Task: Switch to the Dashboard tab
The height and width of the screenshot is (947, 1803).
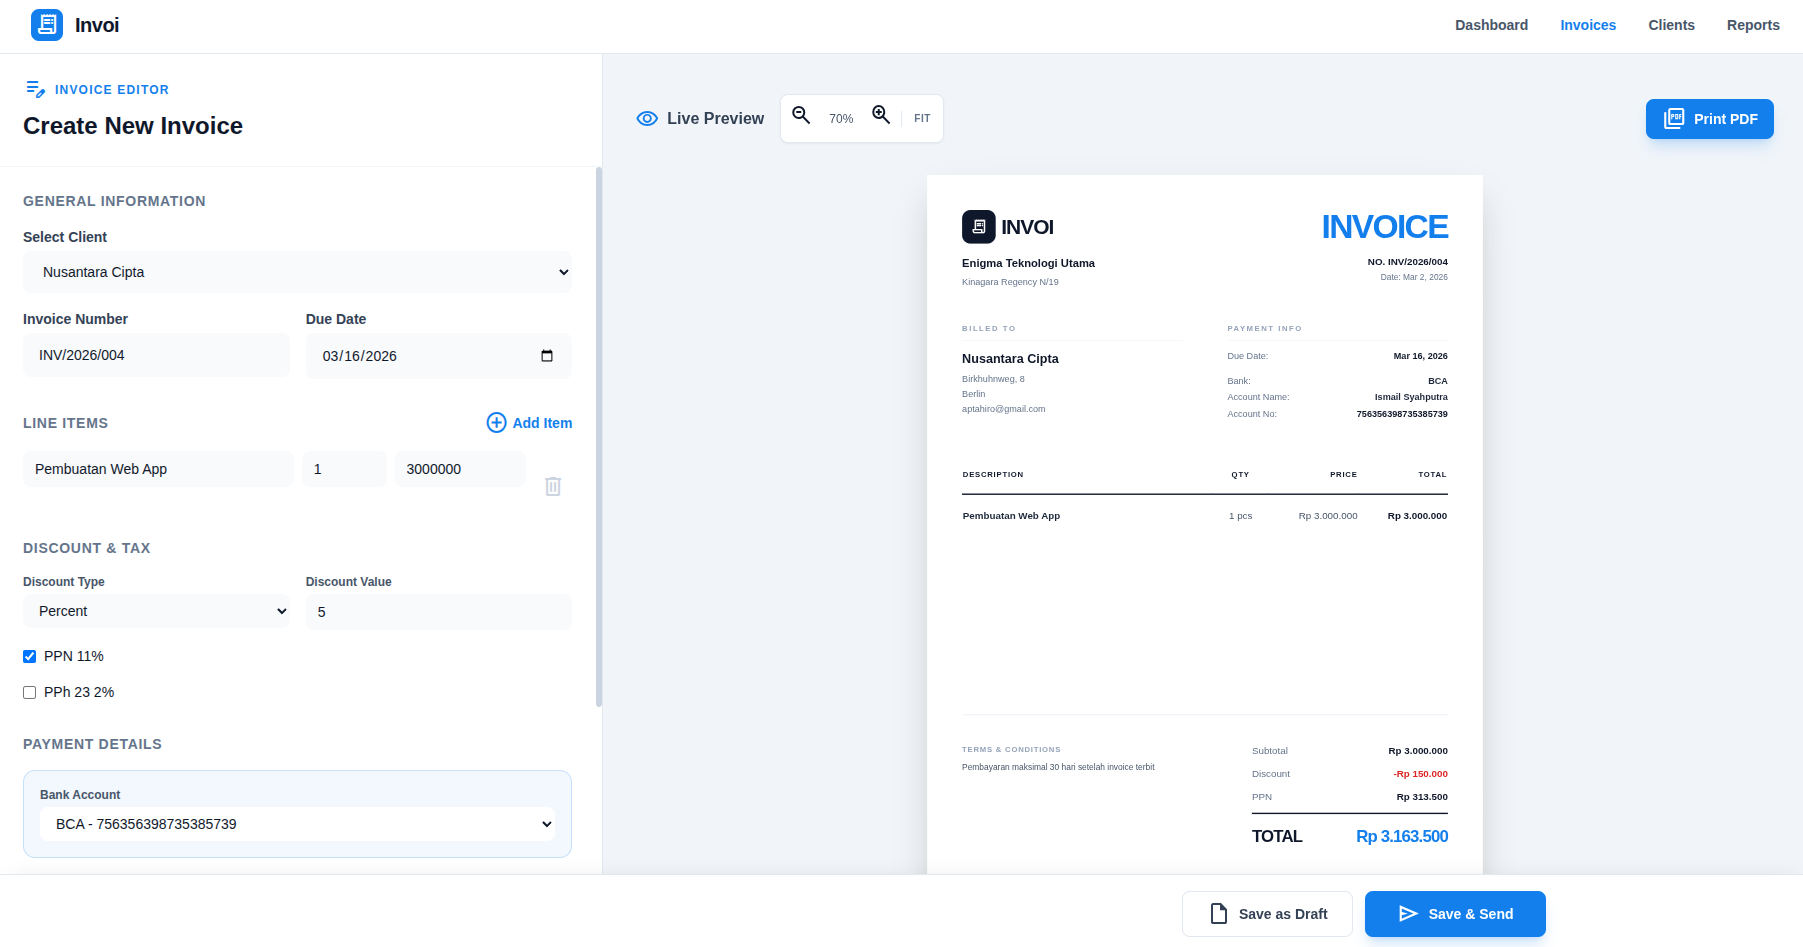Action: click(x=1491, y=25)
